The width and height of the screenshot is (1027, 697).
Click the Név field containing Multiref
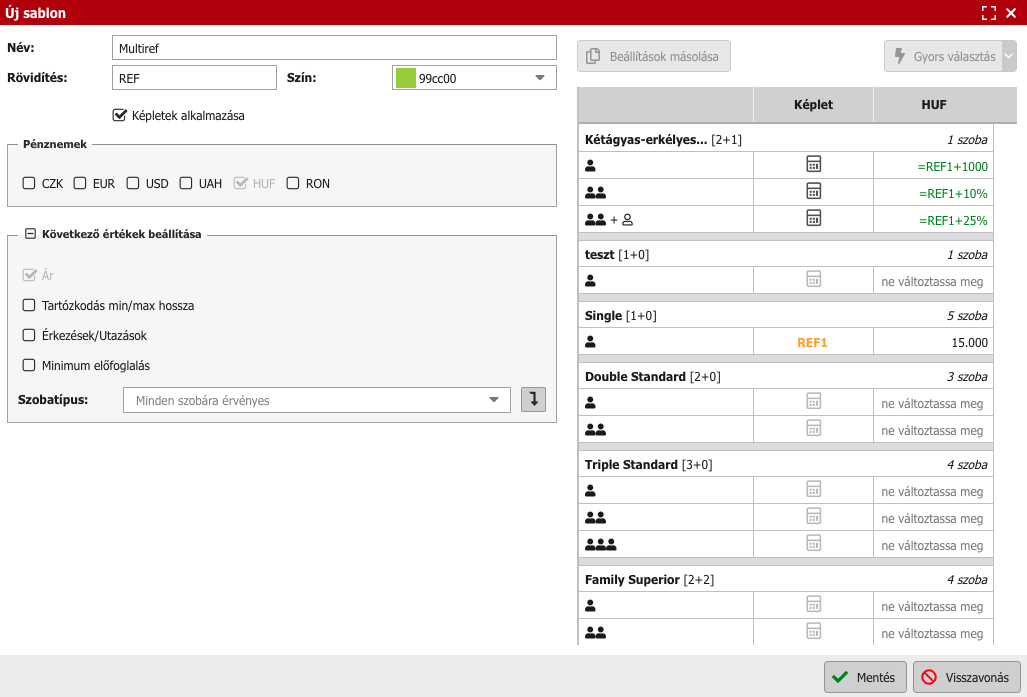click(x=334, y=48)
